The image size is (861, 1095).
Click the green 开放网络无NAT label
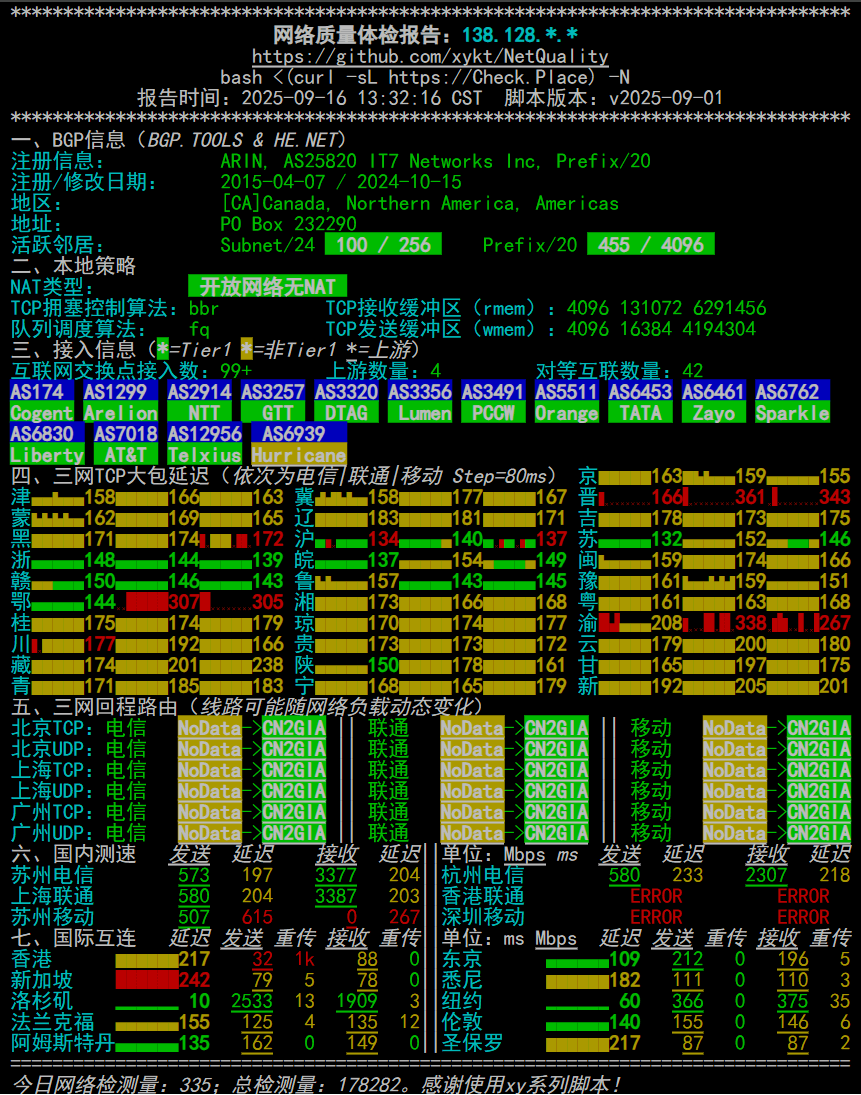coord(267,287)
